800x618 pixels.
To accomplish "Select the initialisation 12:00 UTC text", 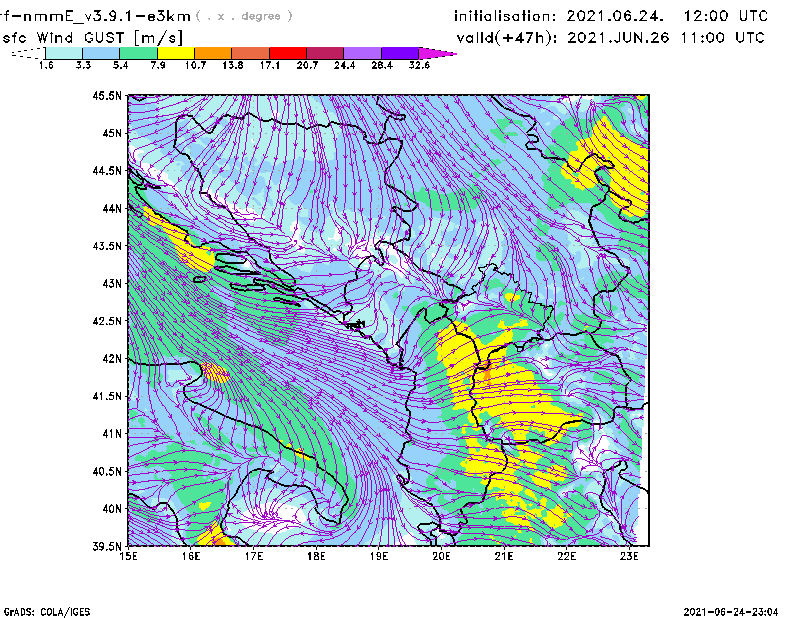I will (611, 16).
